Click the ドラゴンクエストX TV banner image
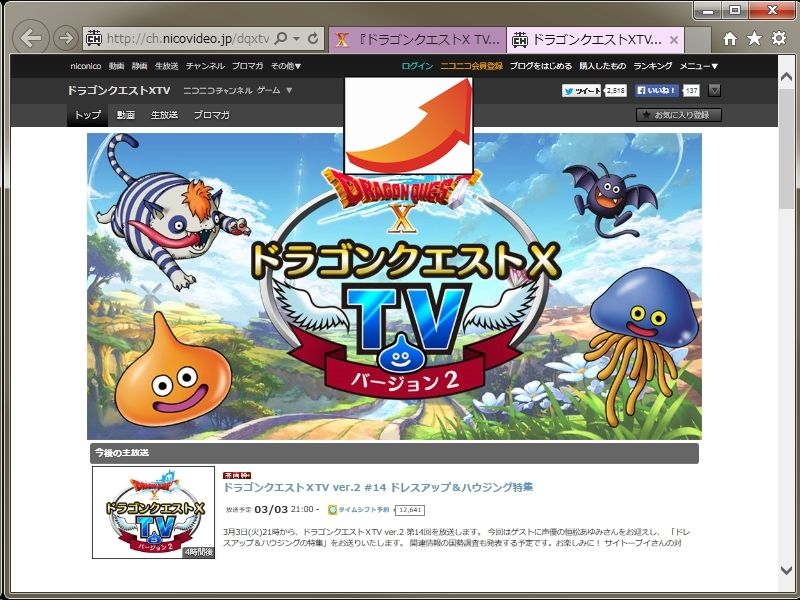The image size is (800, 600). pos(394,286)
